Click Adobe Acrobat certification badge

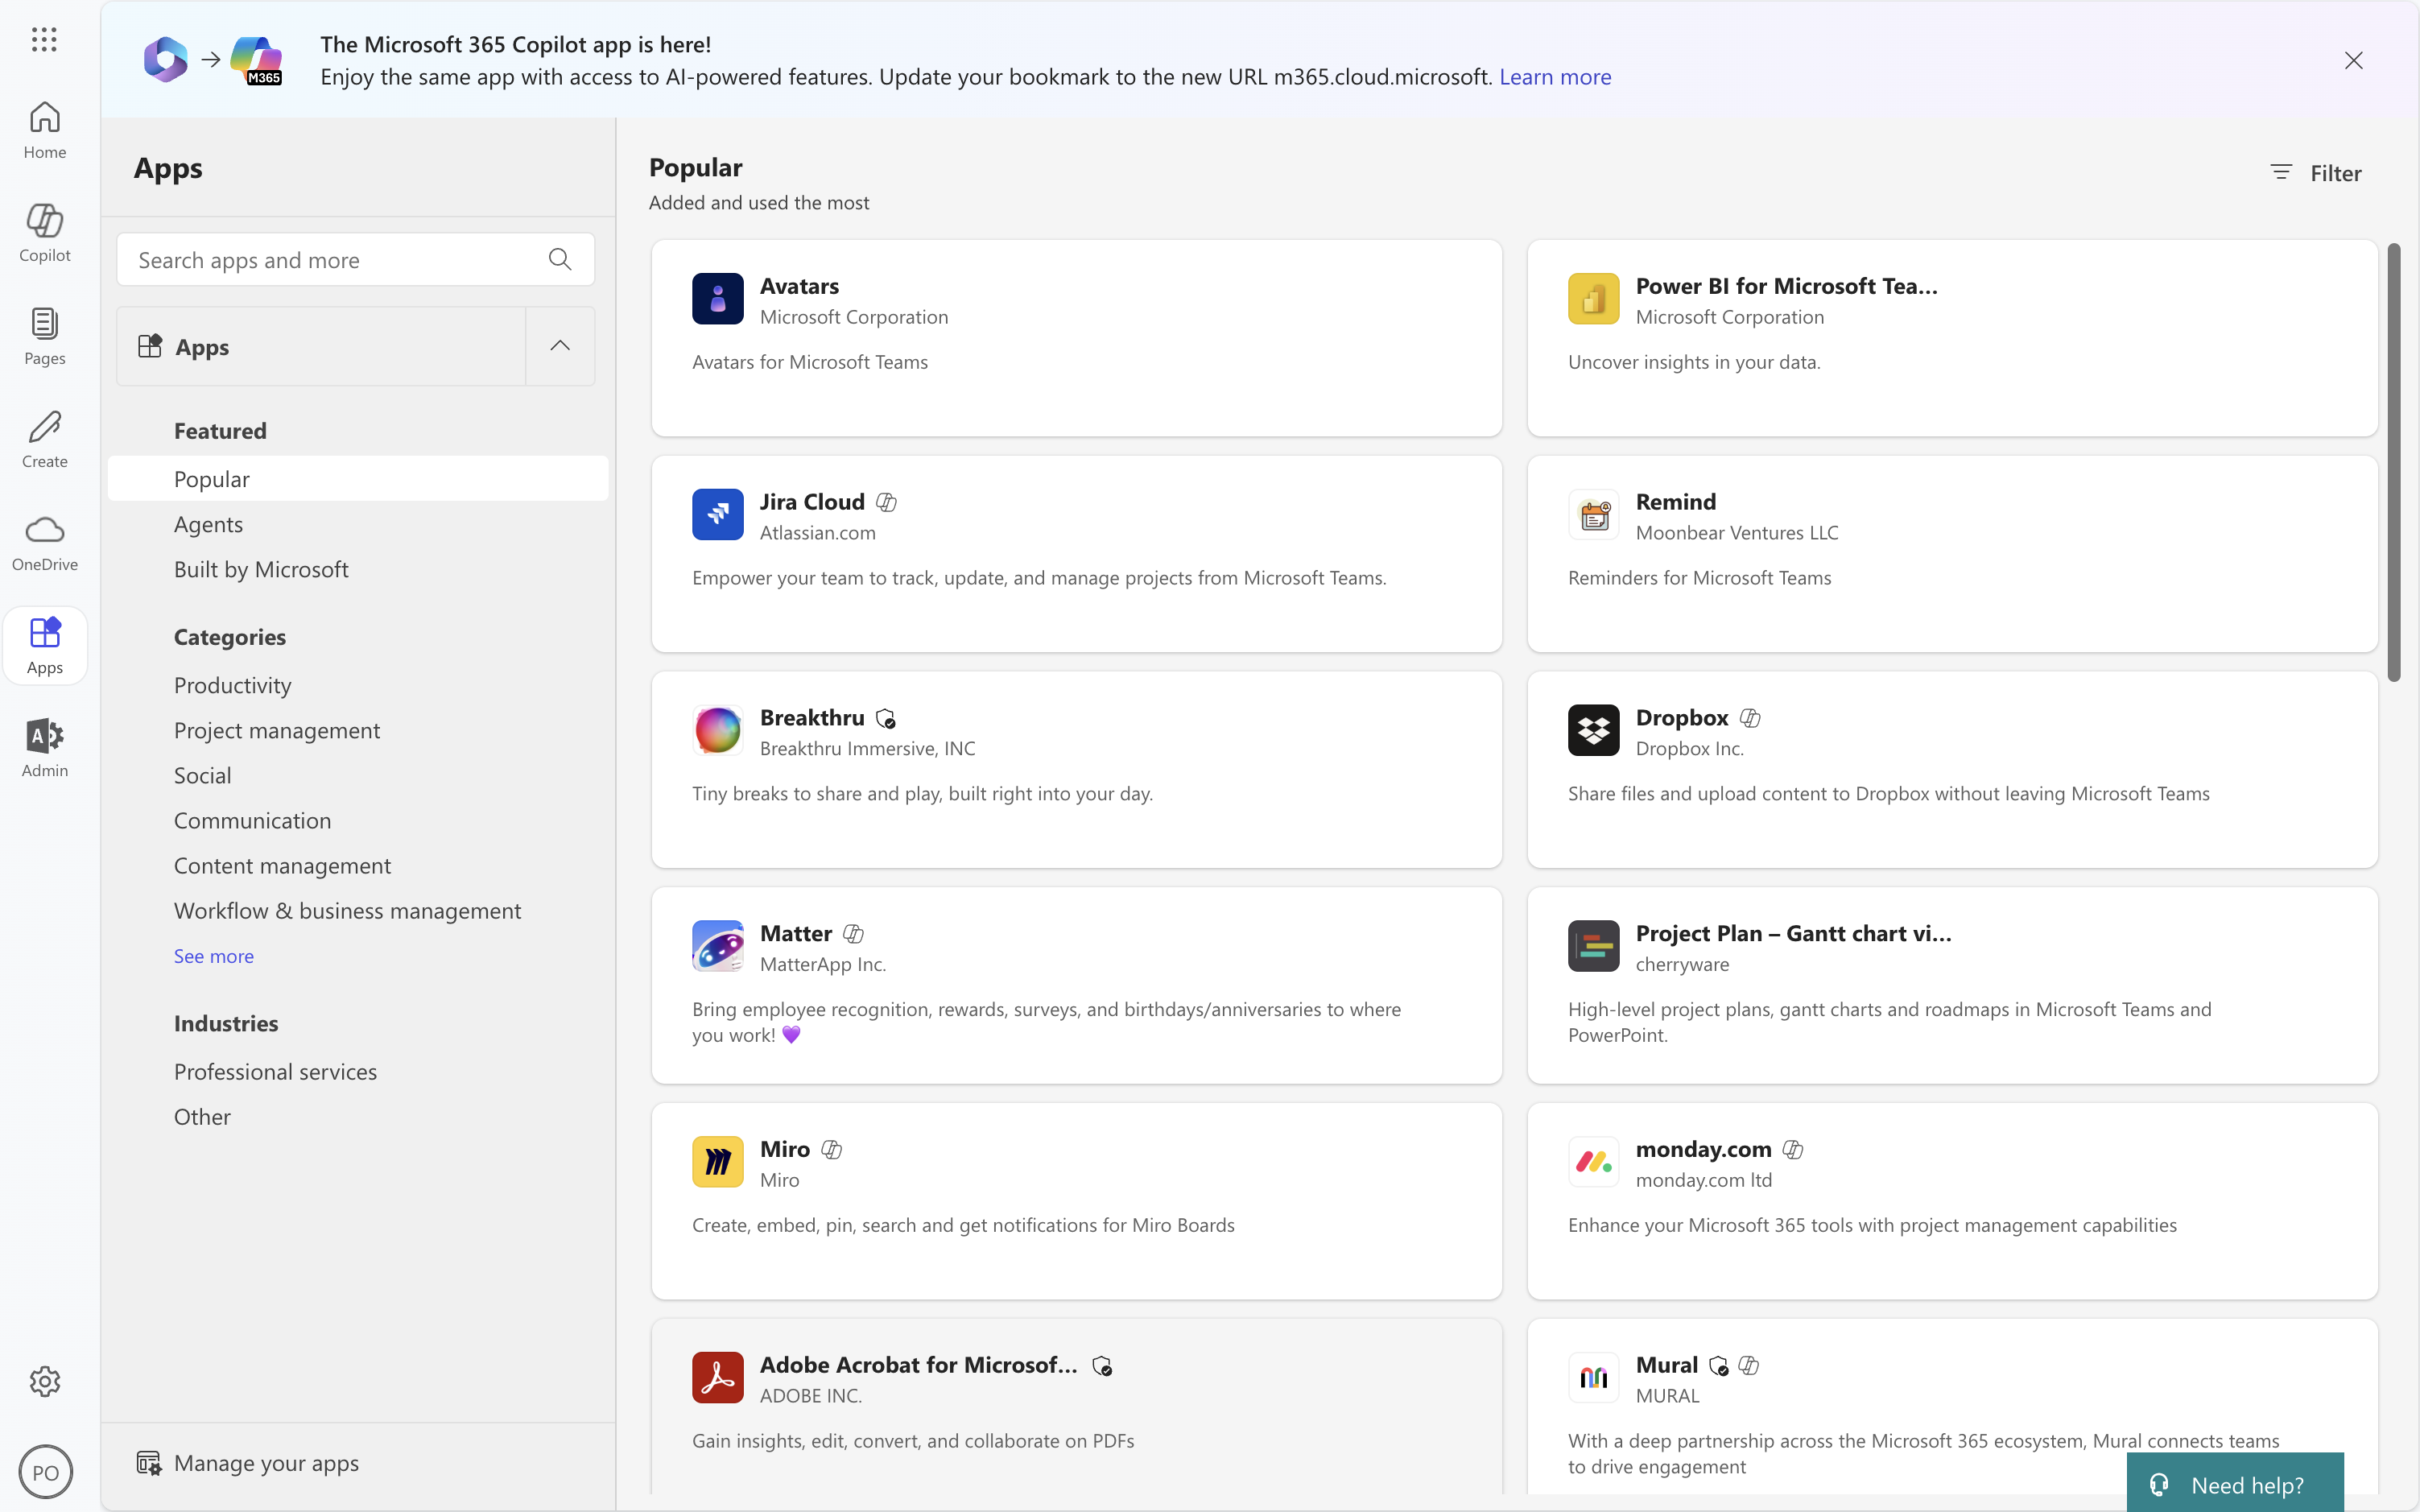click(1102, 1366)
